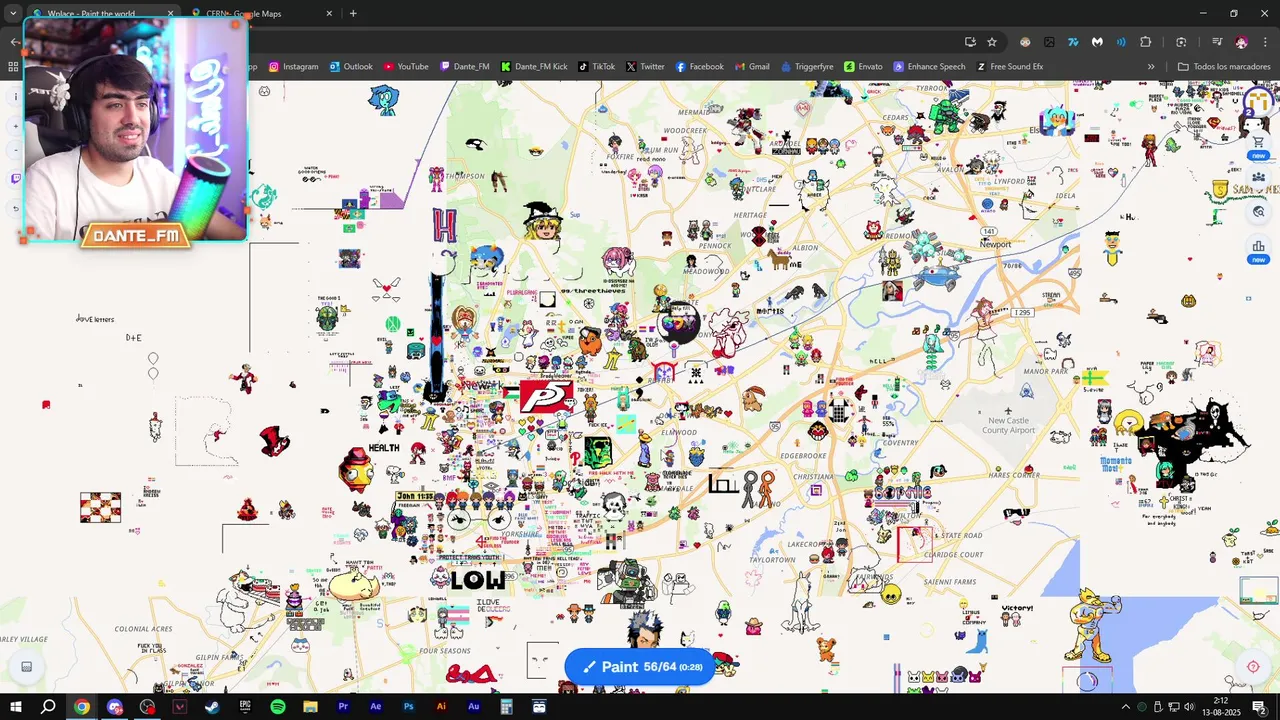Click the wplace map search icon
The width and height of the screenshot is (1280, 720).
point(1258,212)
